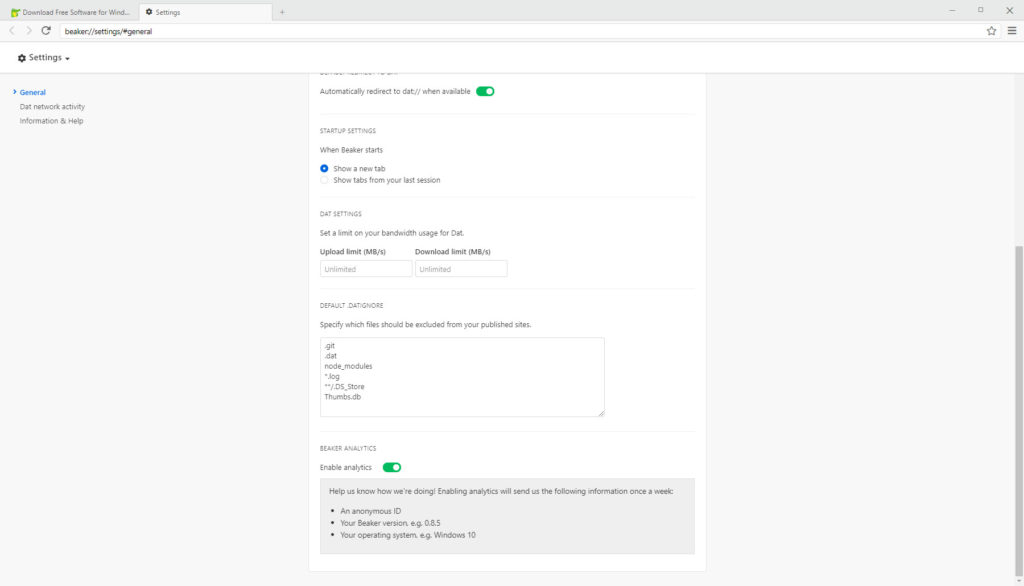Click the 'Beaker Analytics' heading

(348, 448)
